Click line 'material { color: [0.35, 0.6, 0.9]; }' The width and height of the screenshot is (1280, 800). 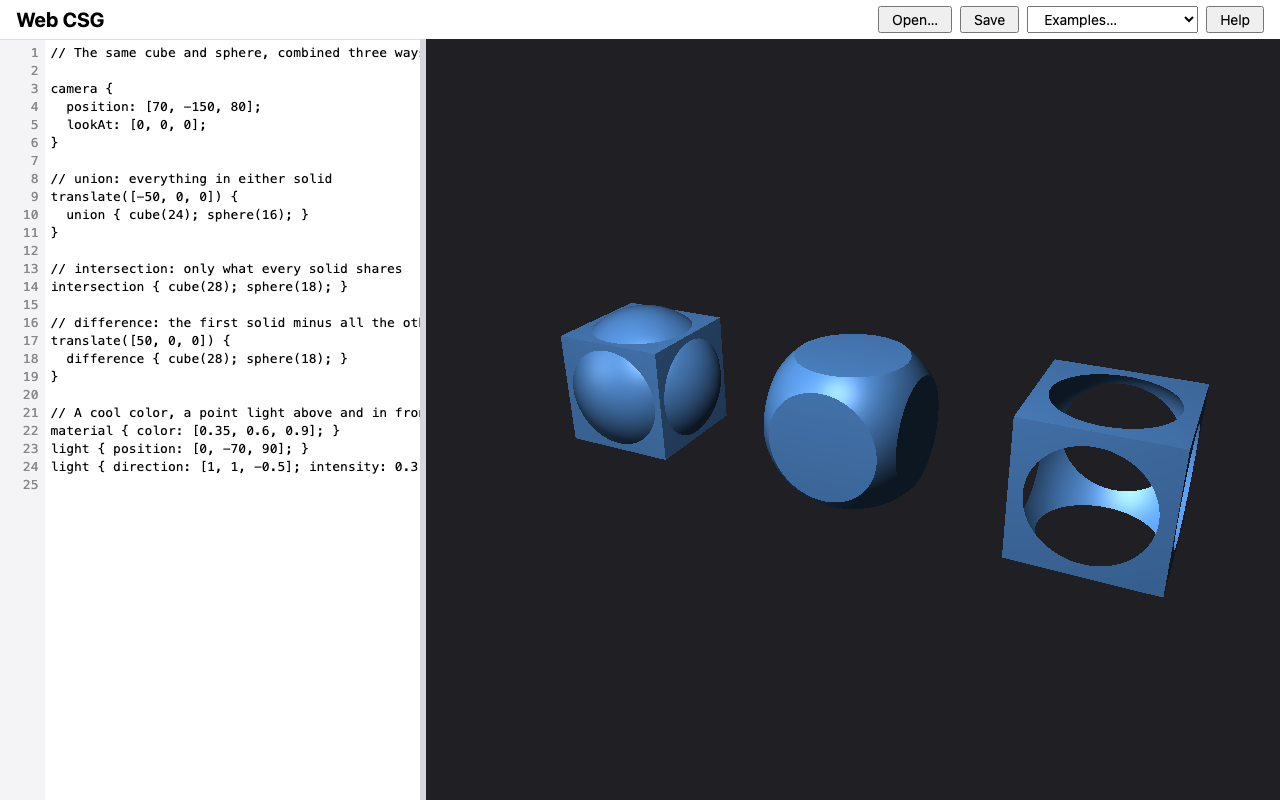[x=195, y=431]
